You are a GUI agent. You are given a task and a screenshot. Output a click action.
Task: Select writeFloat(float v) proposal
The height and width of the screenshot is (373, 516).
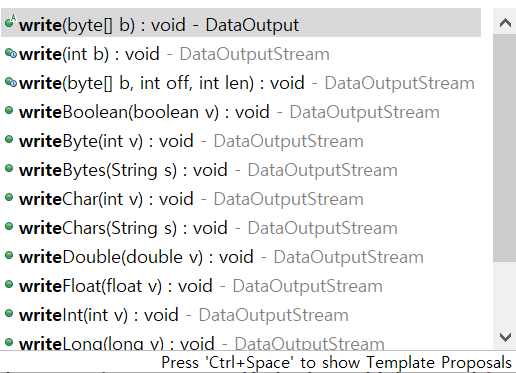241,286
